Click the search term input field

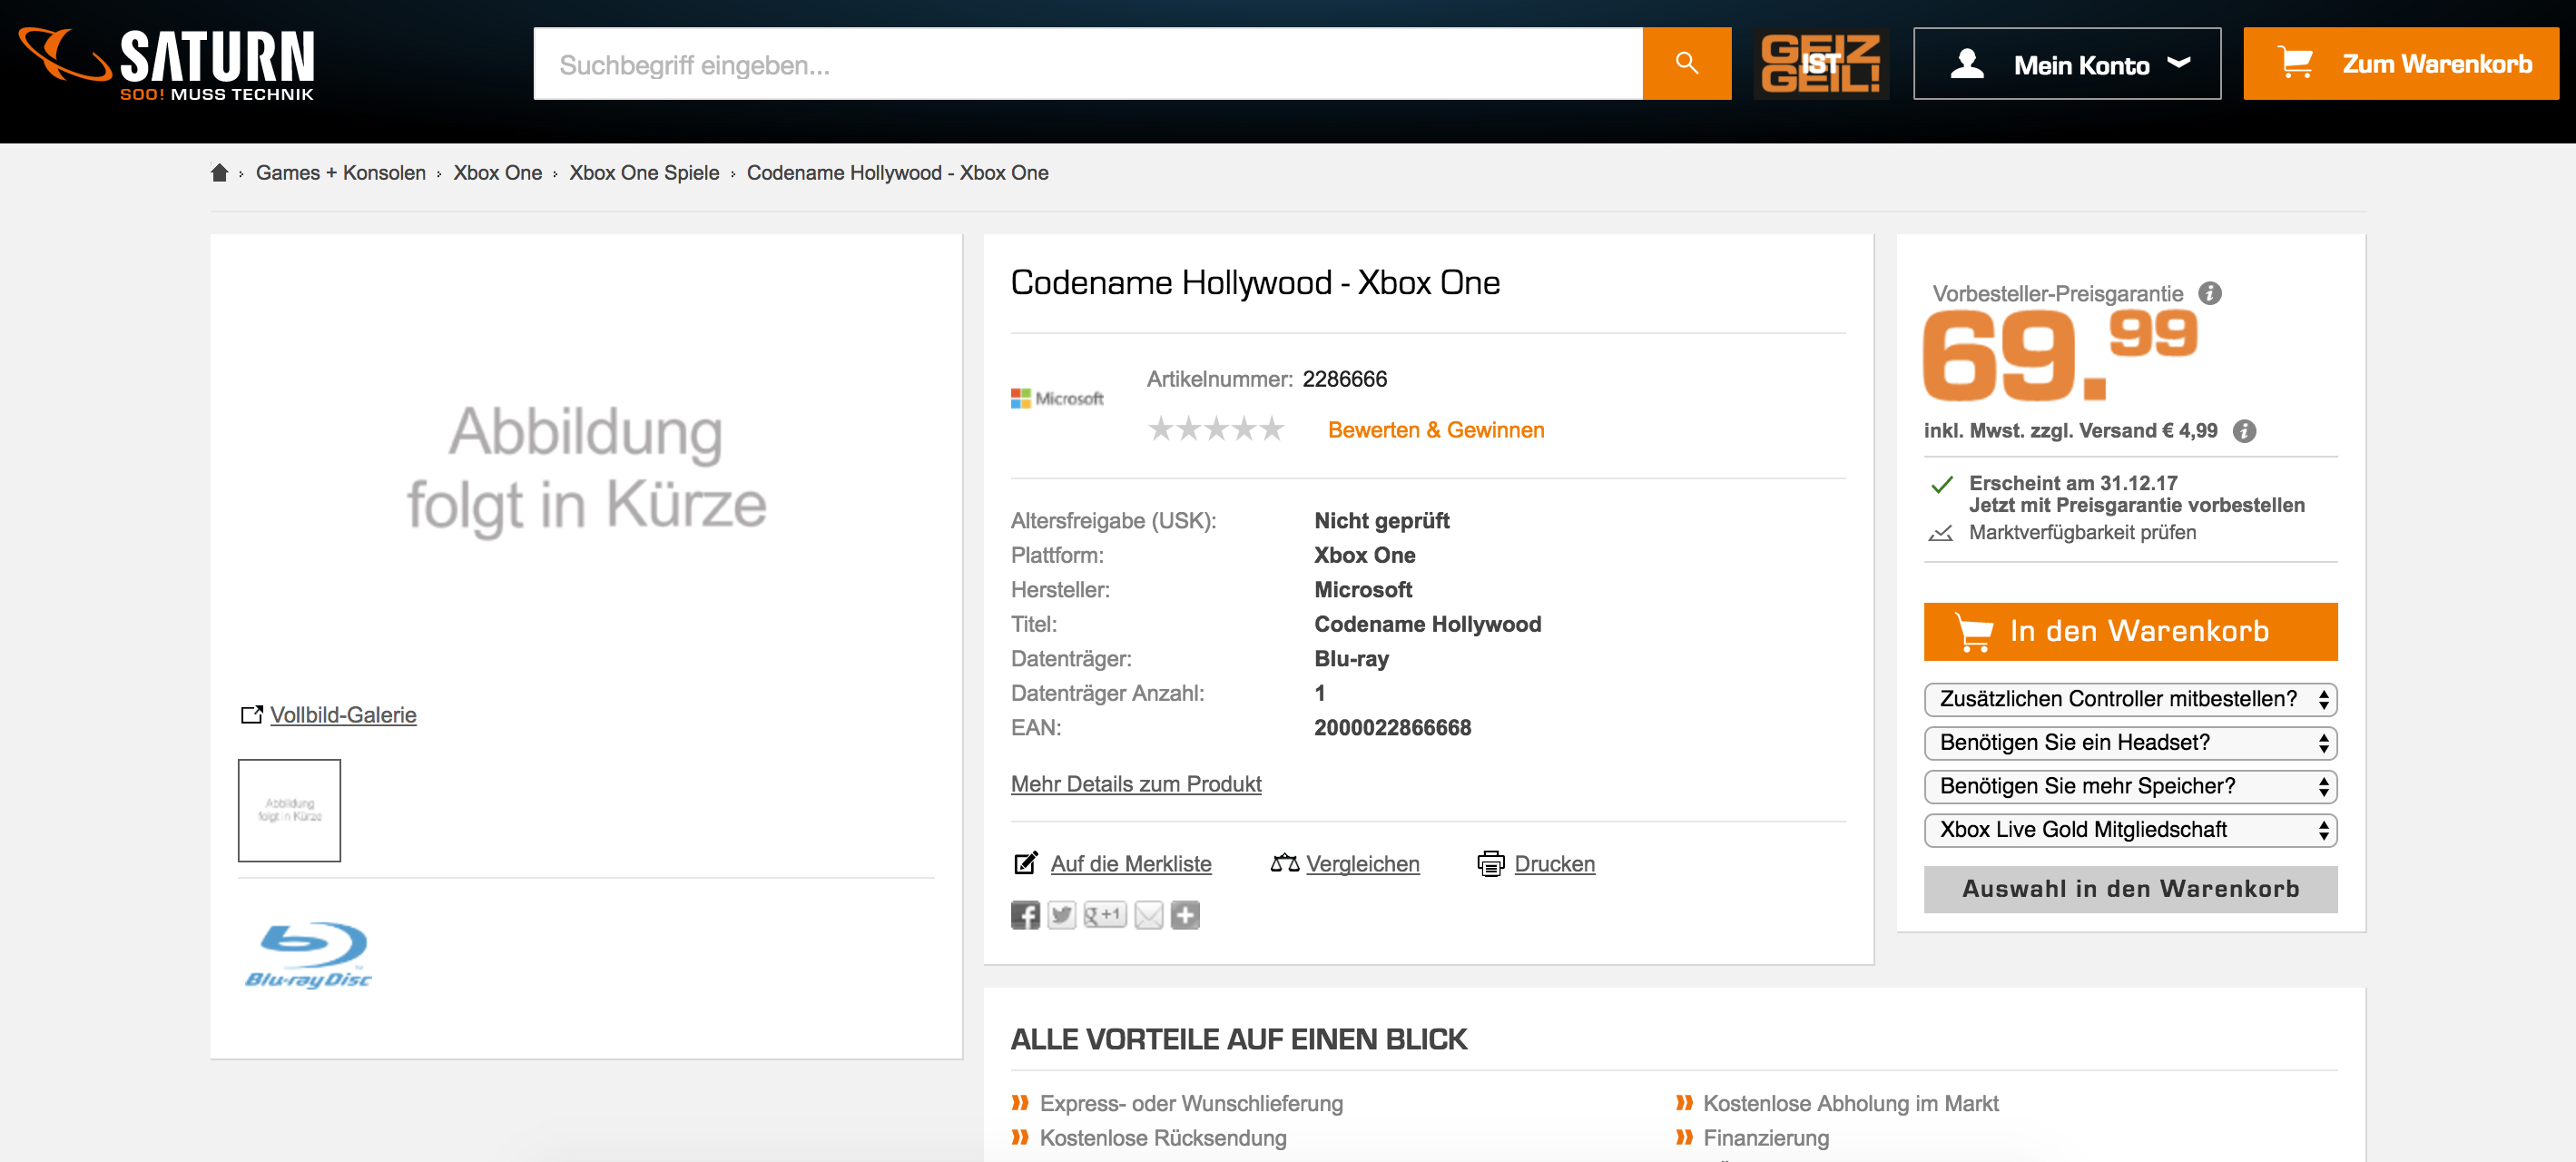[1087, 64]
